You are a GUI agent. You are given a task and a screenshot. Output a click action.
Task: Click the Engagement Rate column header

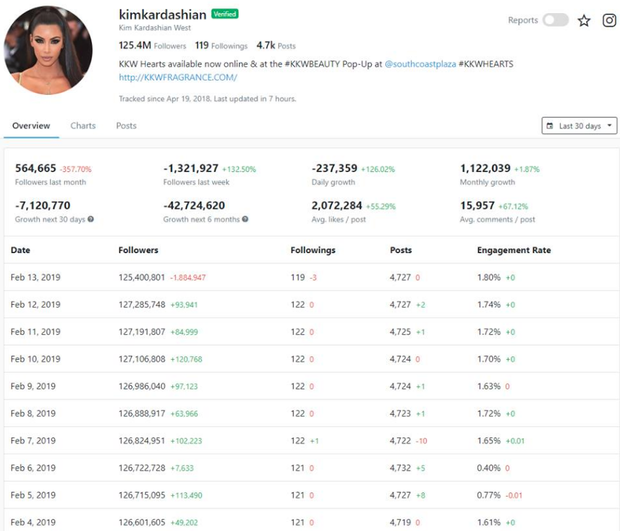[514, 250]
